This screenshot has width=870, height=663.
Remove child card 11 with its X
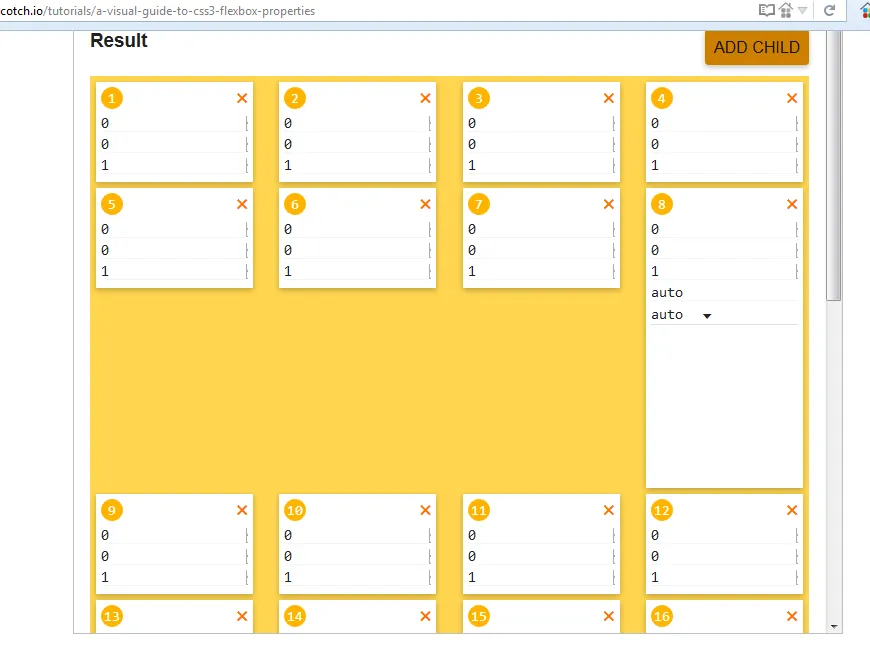(x=609, y=510)
